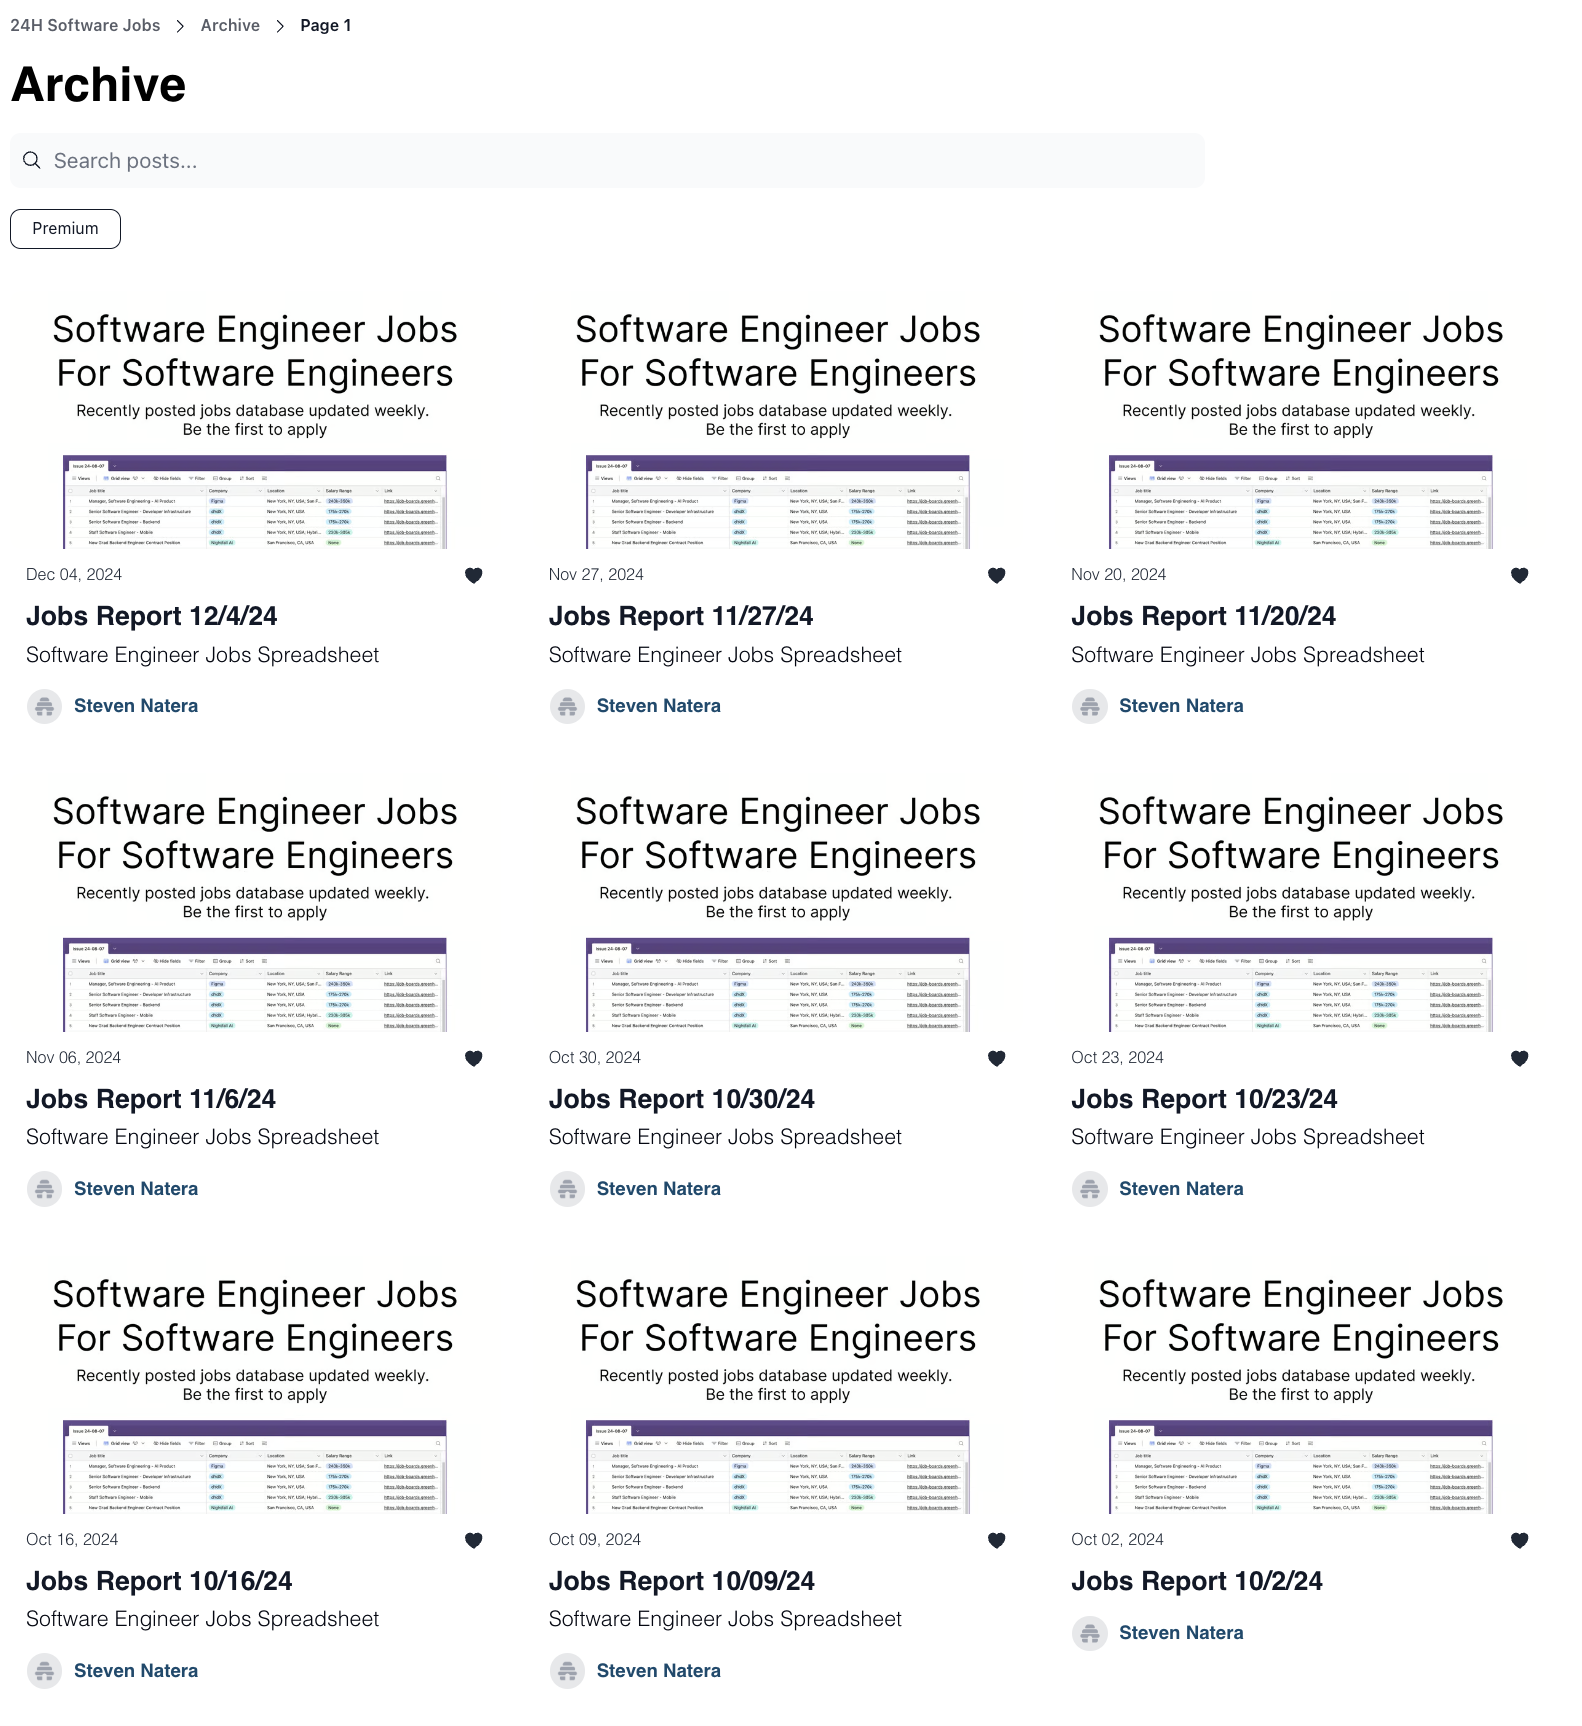Go to 24H Software Jobs breadcrumb

point(85,26)
